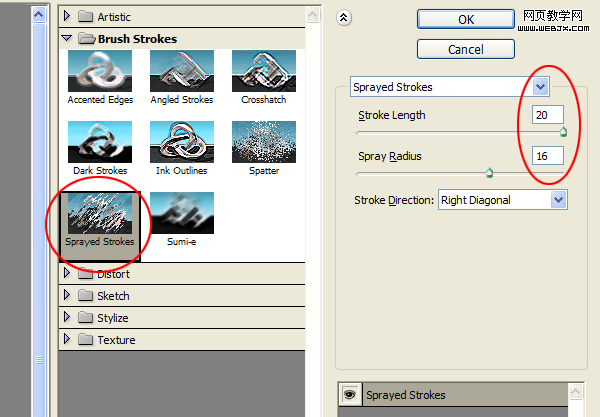This screenshot has height=417, width=600.
Task: Select the Sprayed Strokes effect layer row
Action: coord(453,394)
